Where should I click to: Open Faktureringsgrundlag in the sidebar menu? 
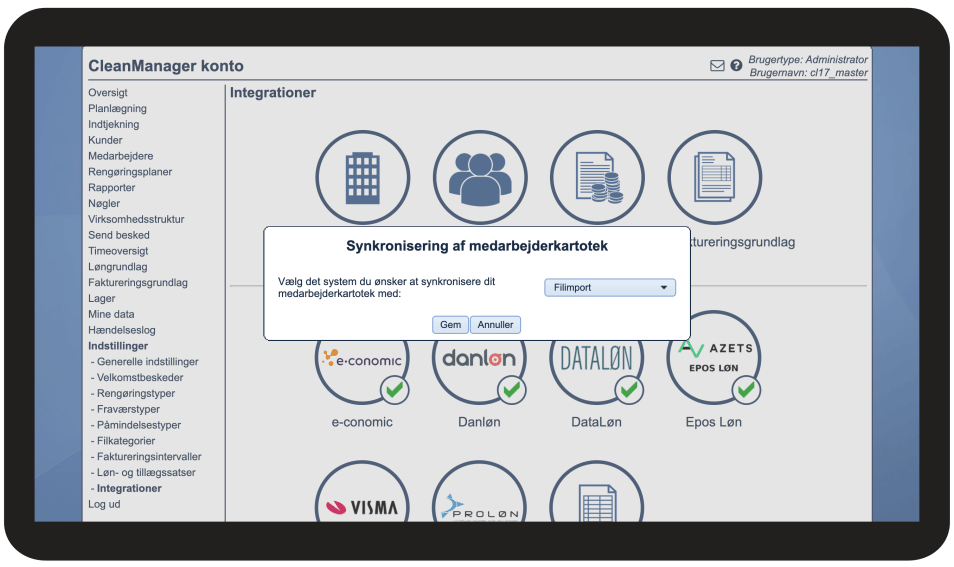[138, 282]
